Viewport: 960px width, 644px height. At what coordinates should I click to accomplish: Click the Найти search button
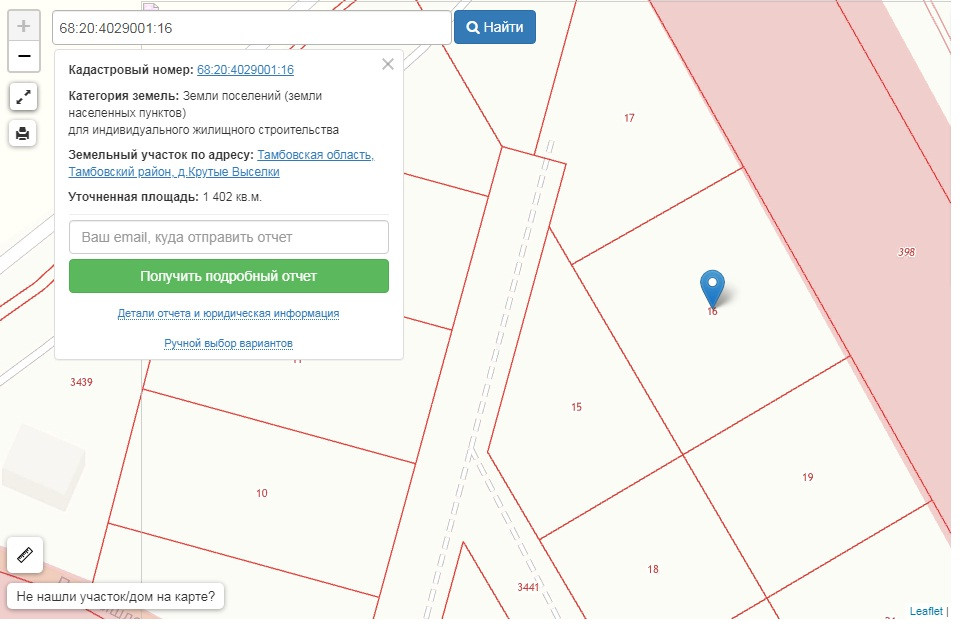[x=495, y=27]
